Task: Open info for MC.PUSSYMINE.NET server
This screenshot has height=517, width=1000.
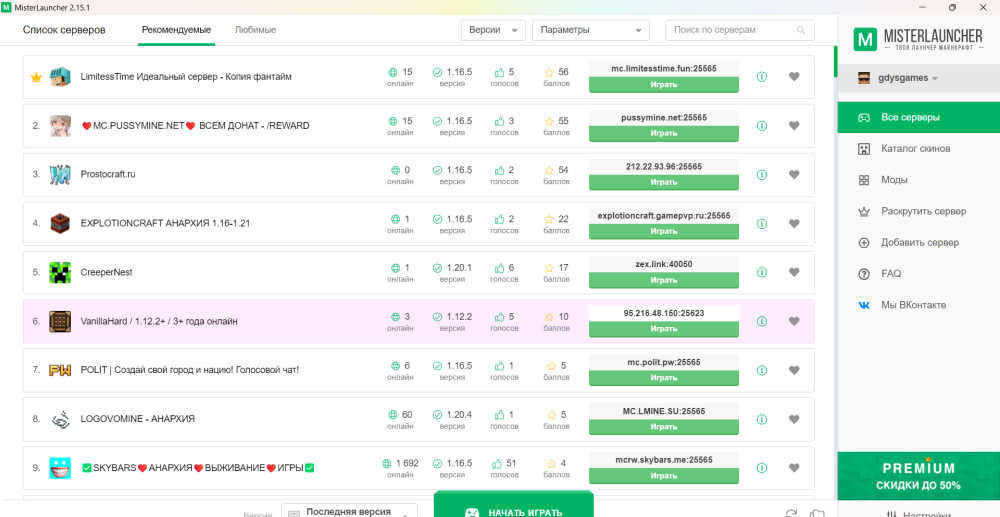Action: [761, 126]
